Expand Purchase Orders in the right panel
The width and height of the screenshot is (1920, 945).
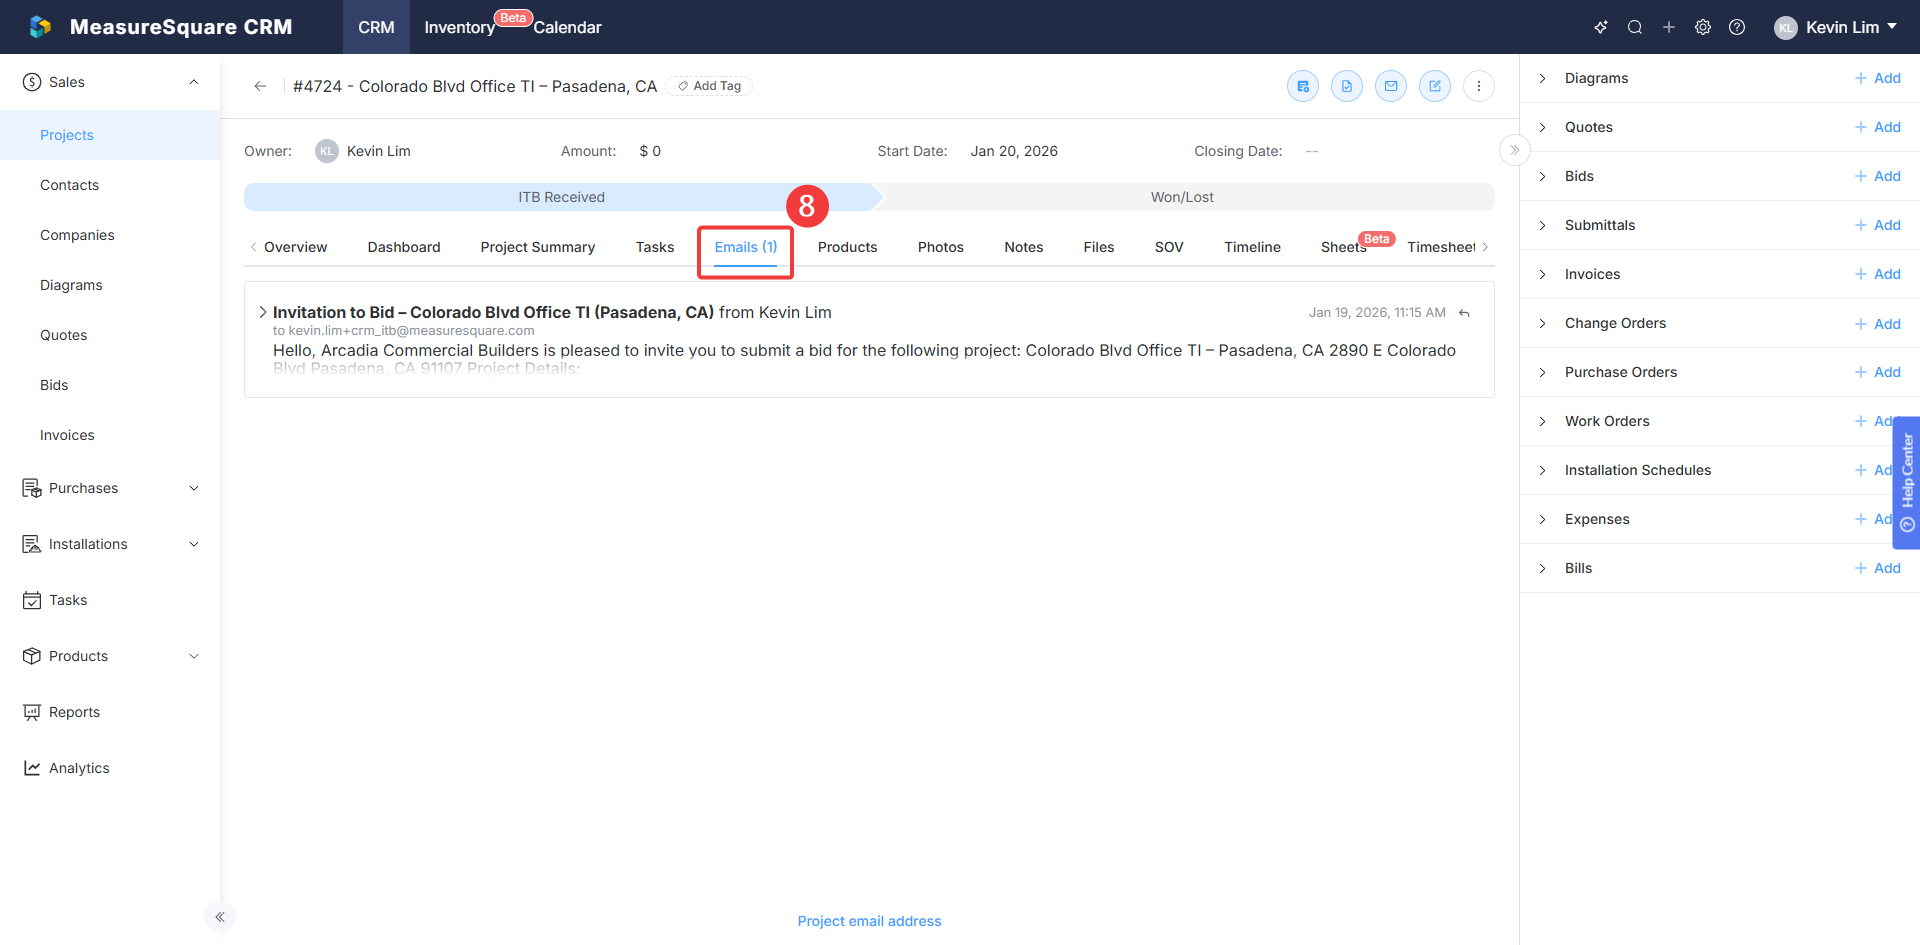[1542, 372]
